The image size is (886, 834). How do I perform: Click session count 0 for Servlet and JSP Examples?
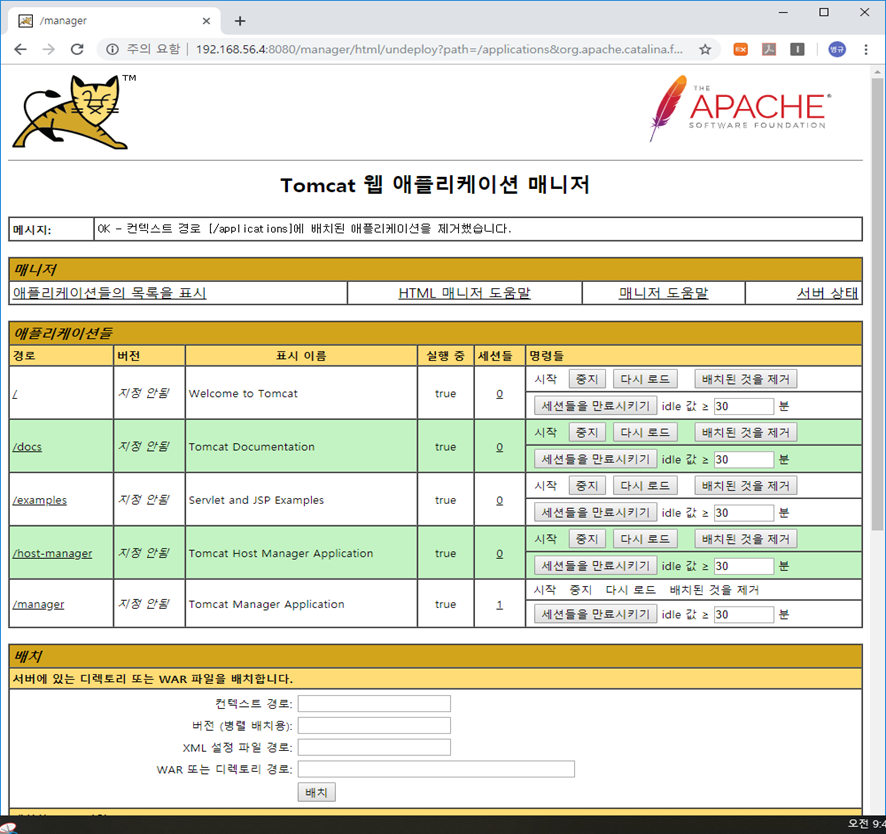(500, 500)
